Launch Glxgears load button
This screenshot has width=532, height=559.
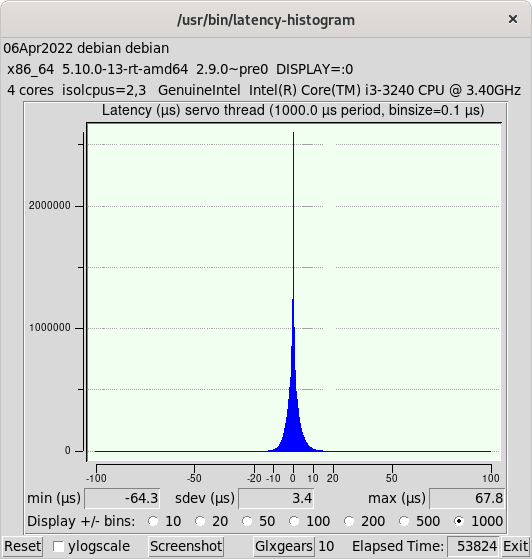coord(284,546)
